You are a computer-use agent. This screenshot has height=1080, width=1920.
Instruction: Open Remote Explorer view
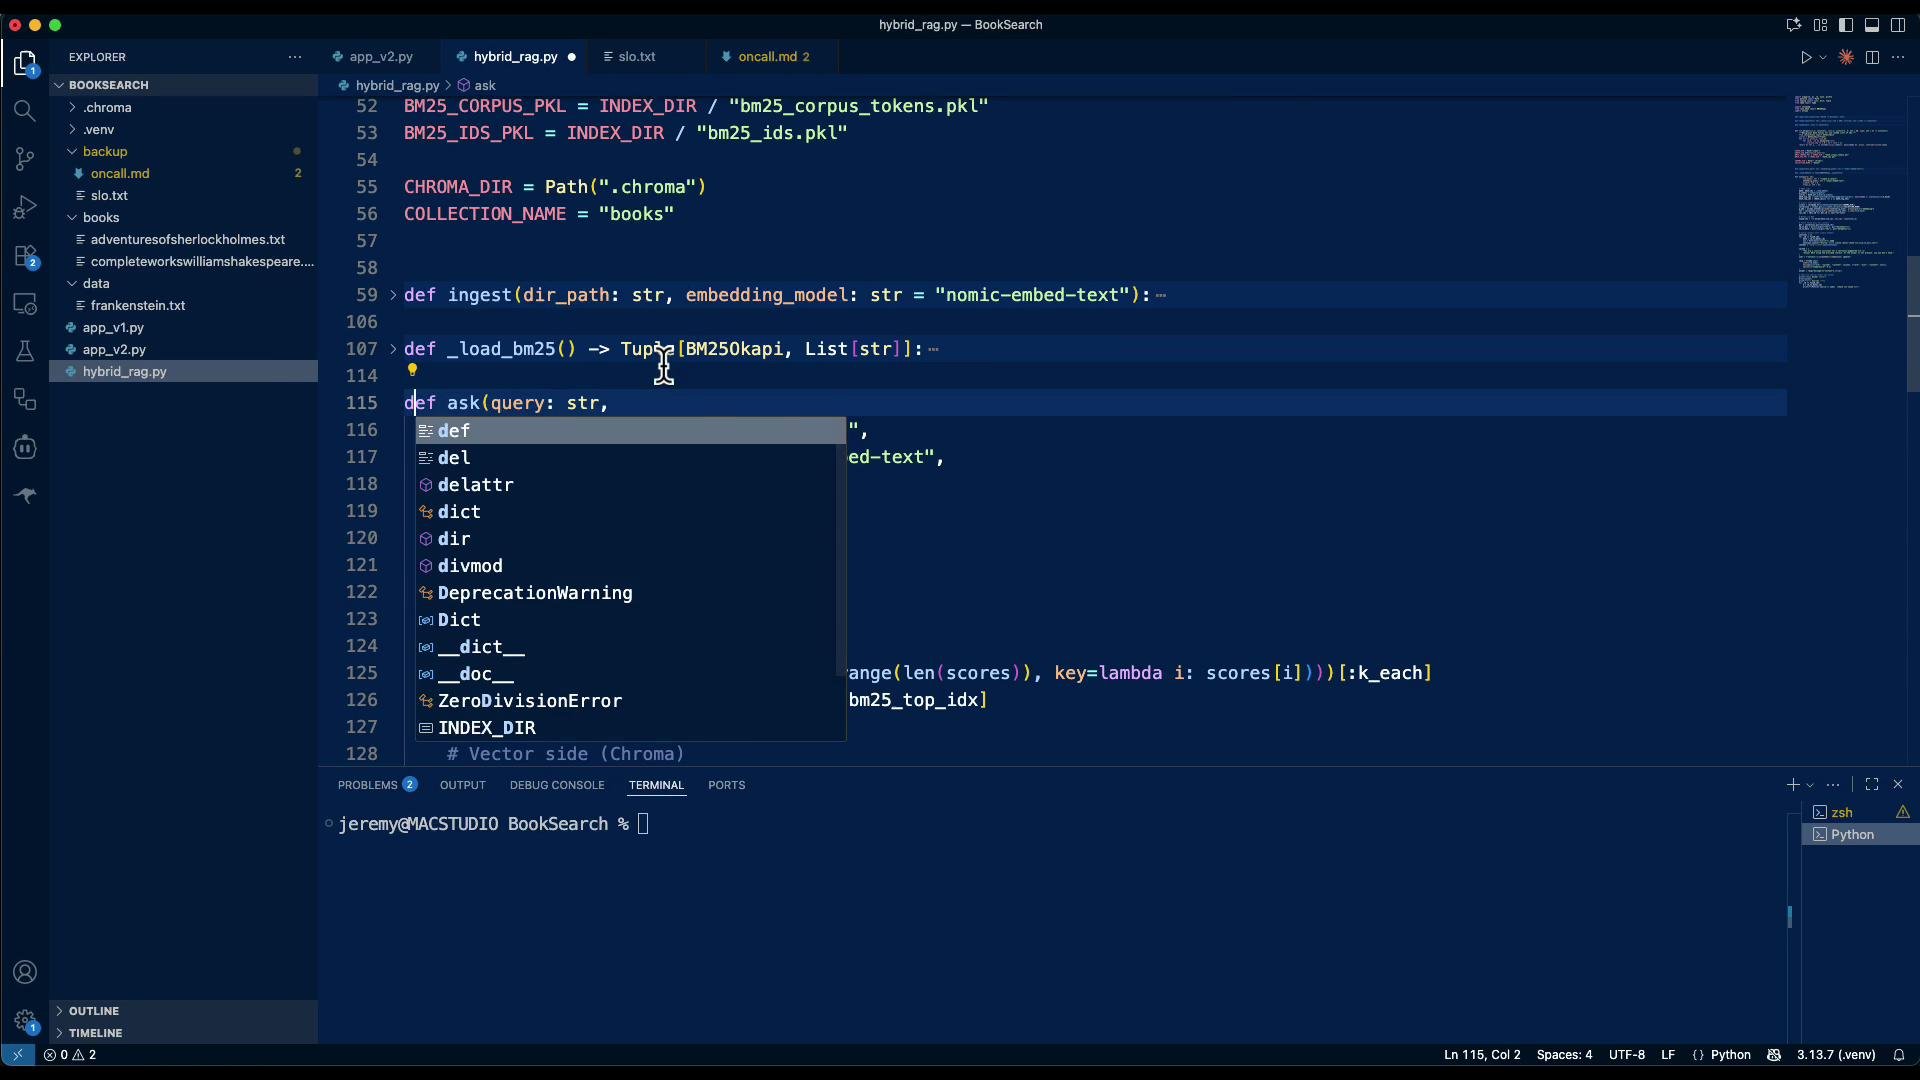tap(25, 304)
